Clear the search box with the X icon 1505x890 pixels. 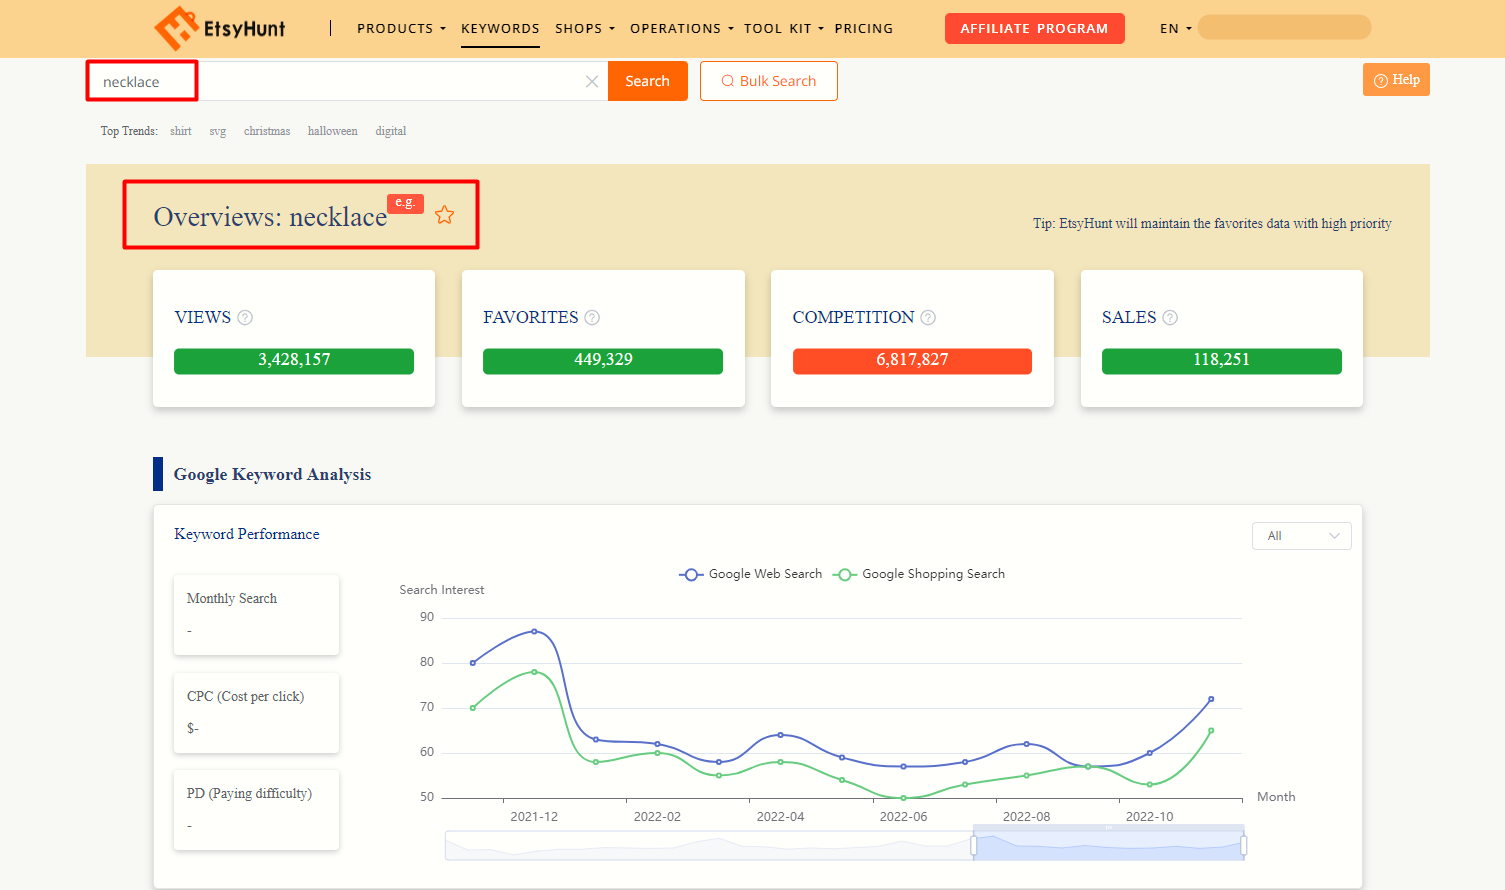592,82
